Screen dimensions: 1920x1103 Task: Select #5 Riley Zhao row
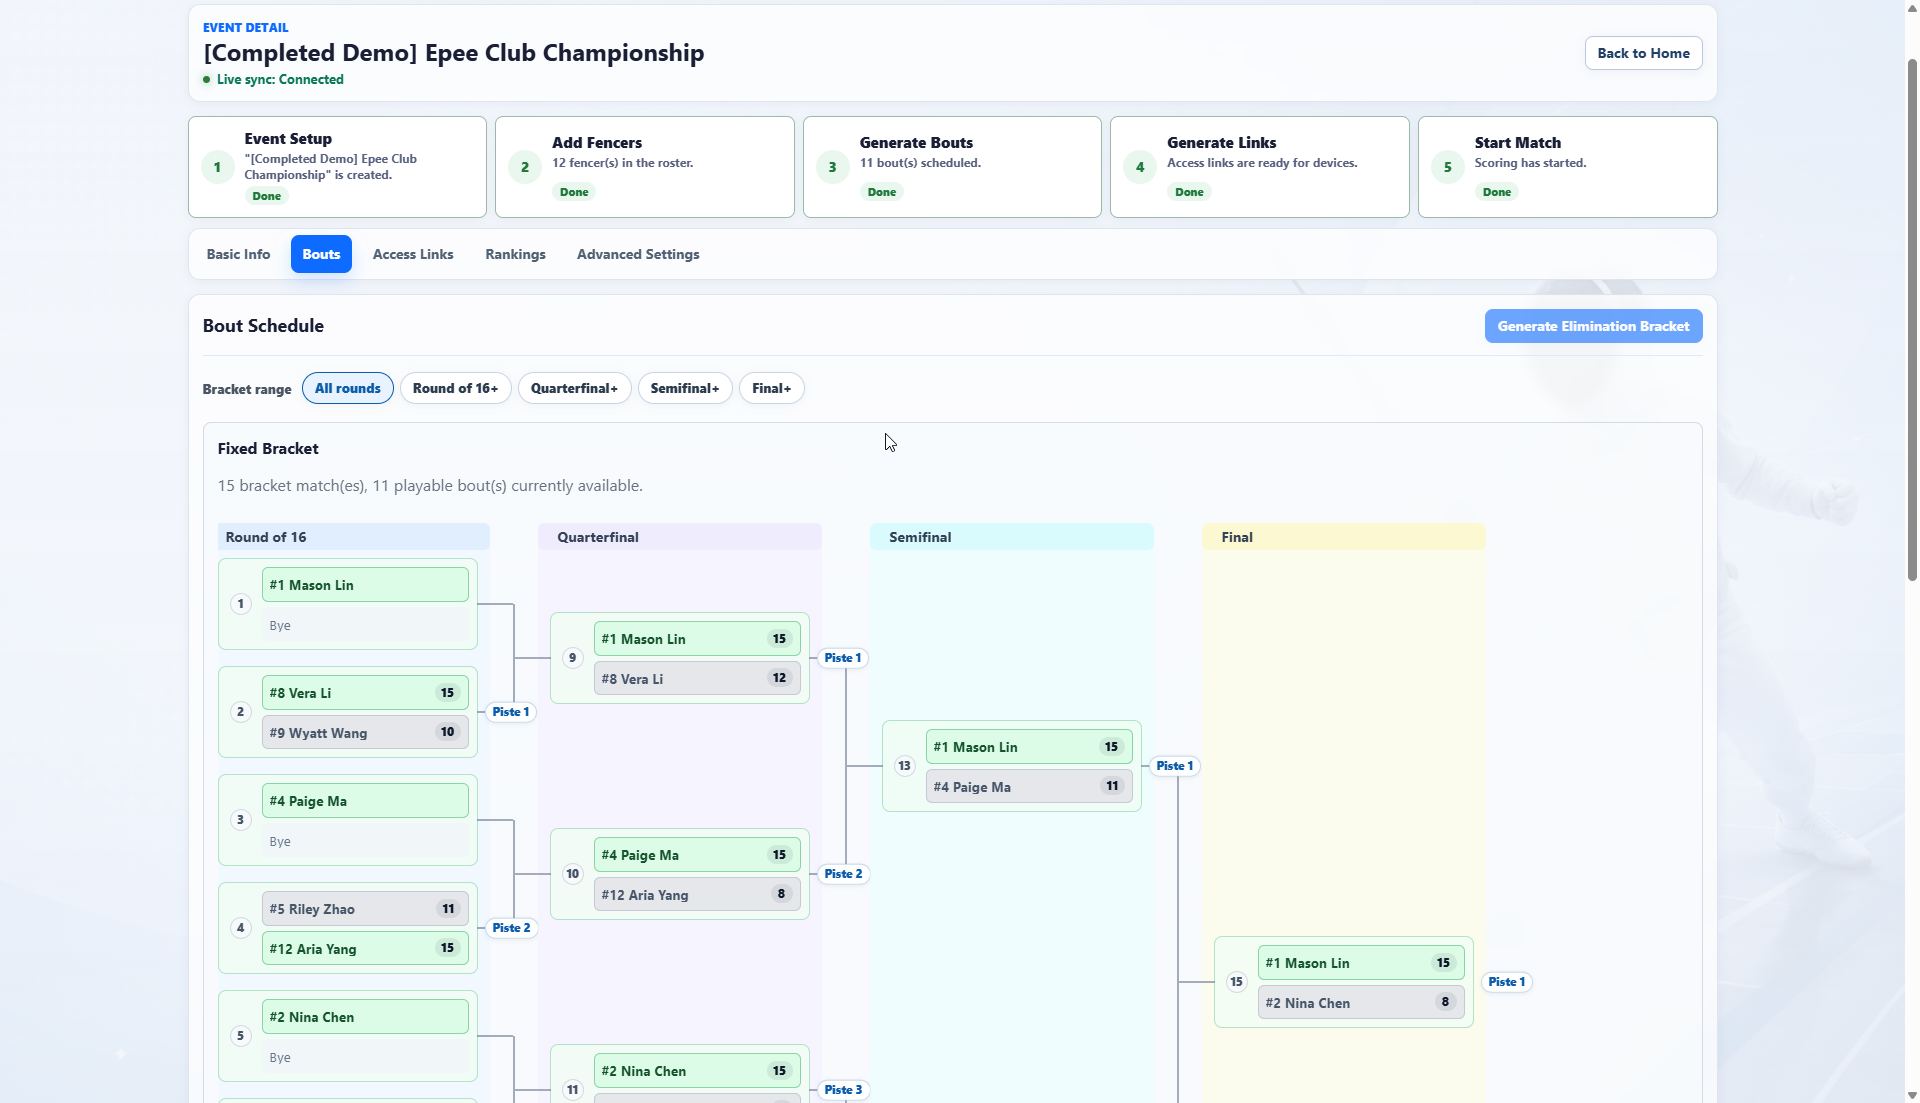point(365,909)
